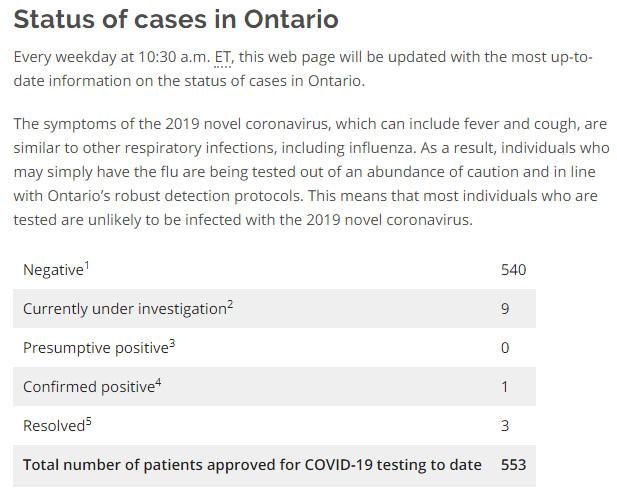Click the 0 value for Presumptive positive

point(505,348)
